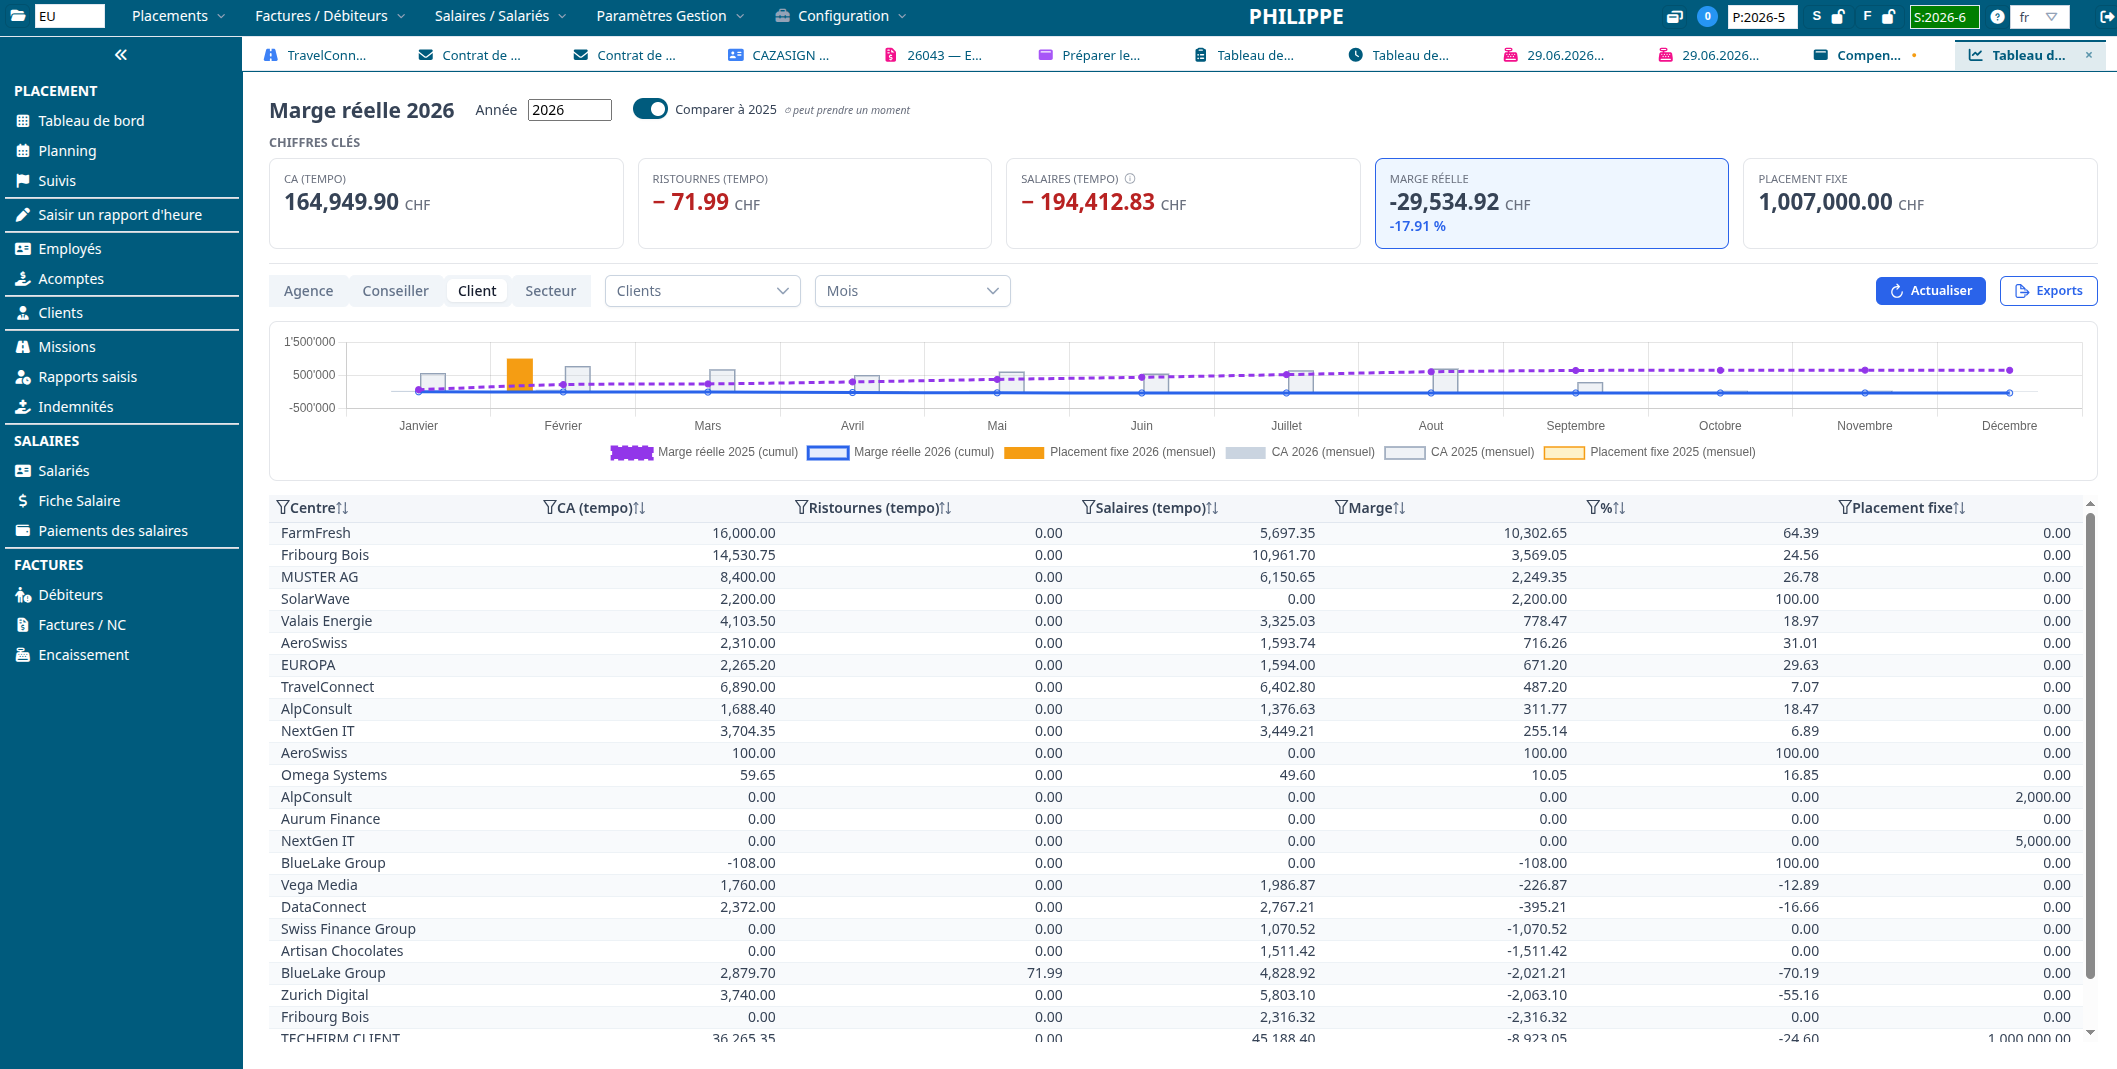Open the fr language dropdown
Viewport: 2117px width, 1069px height.
coord(2039,16)
